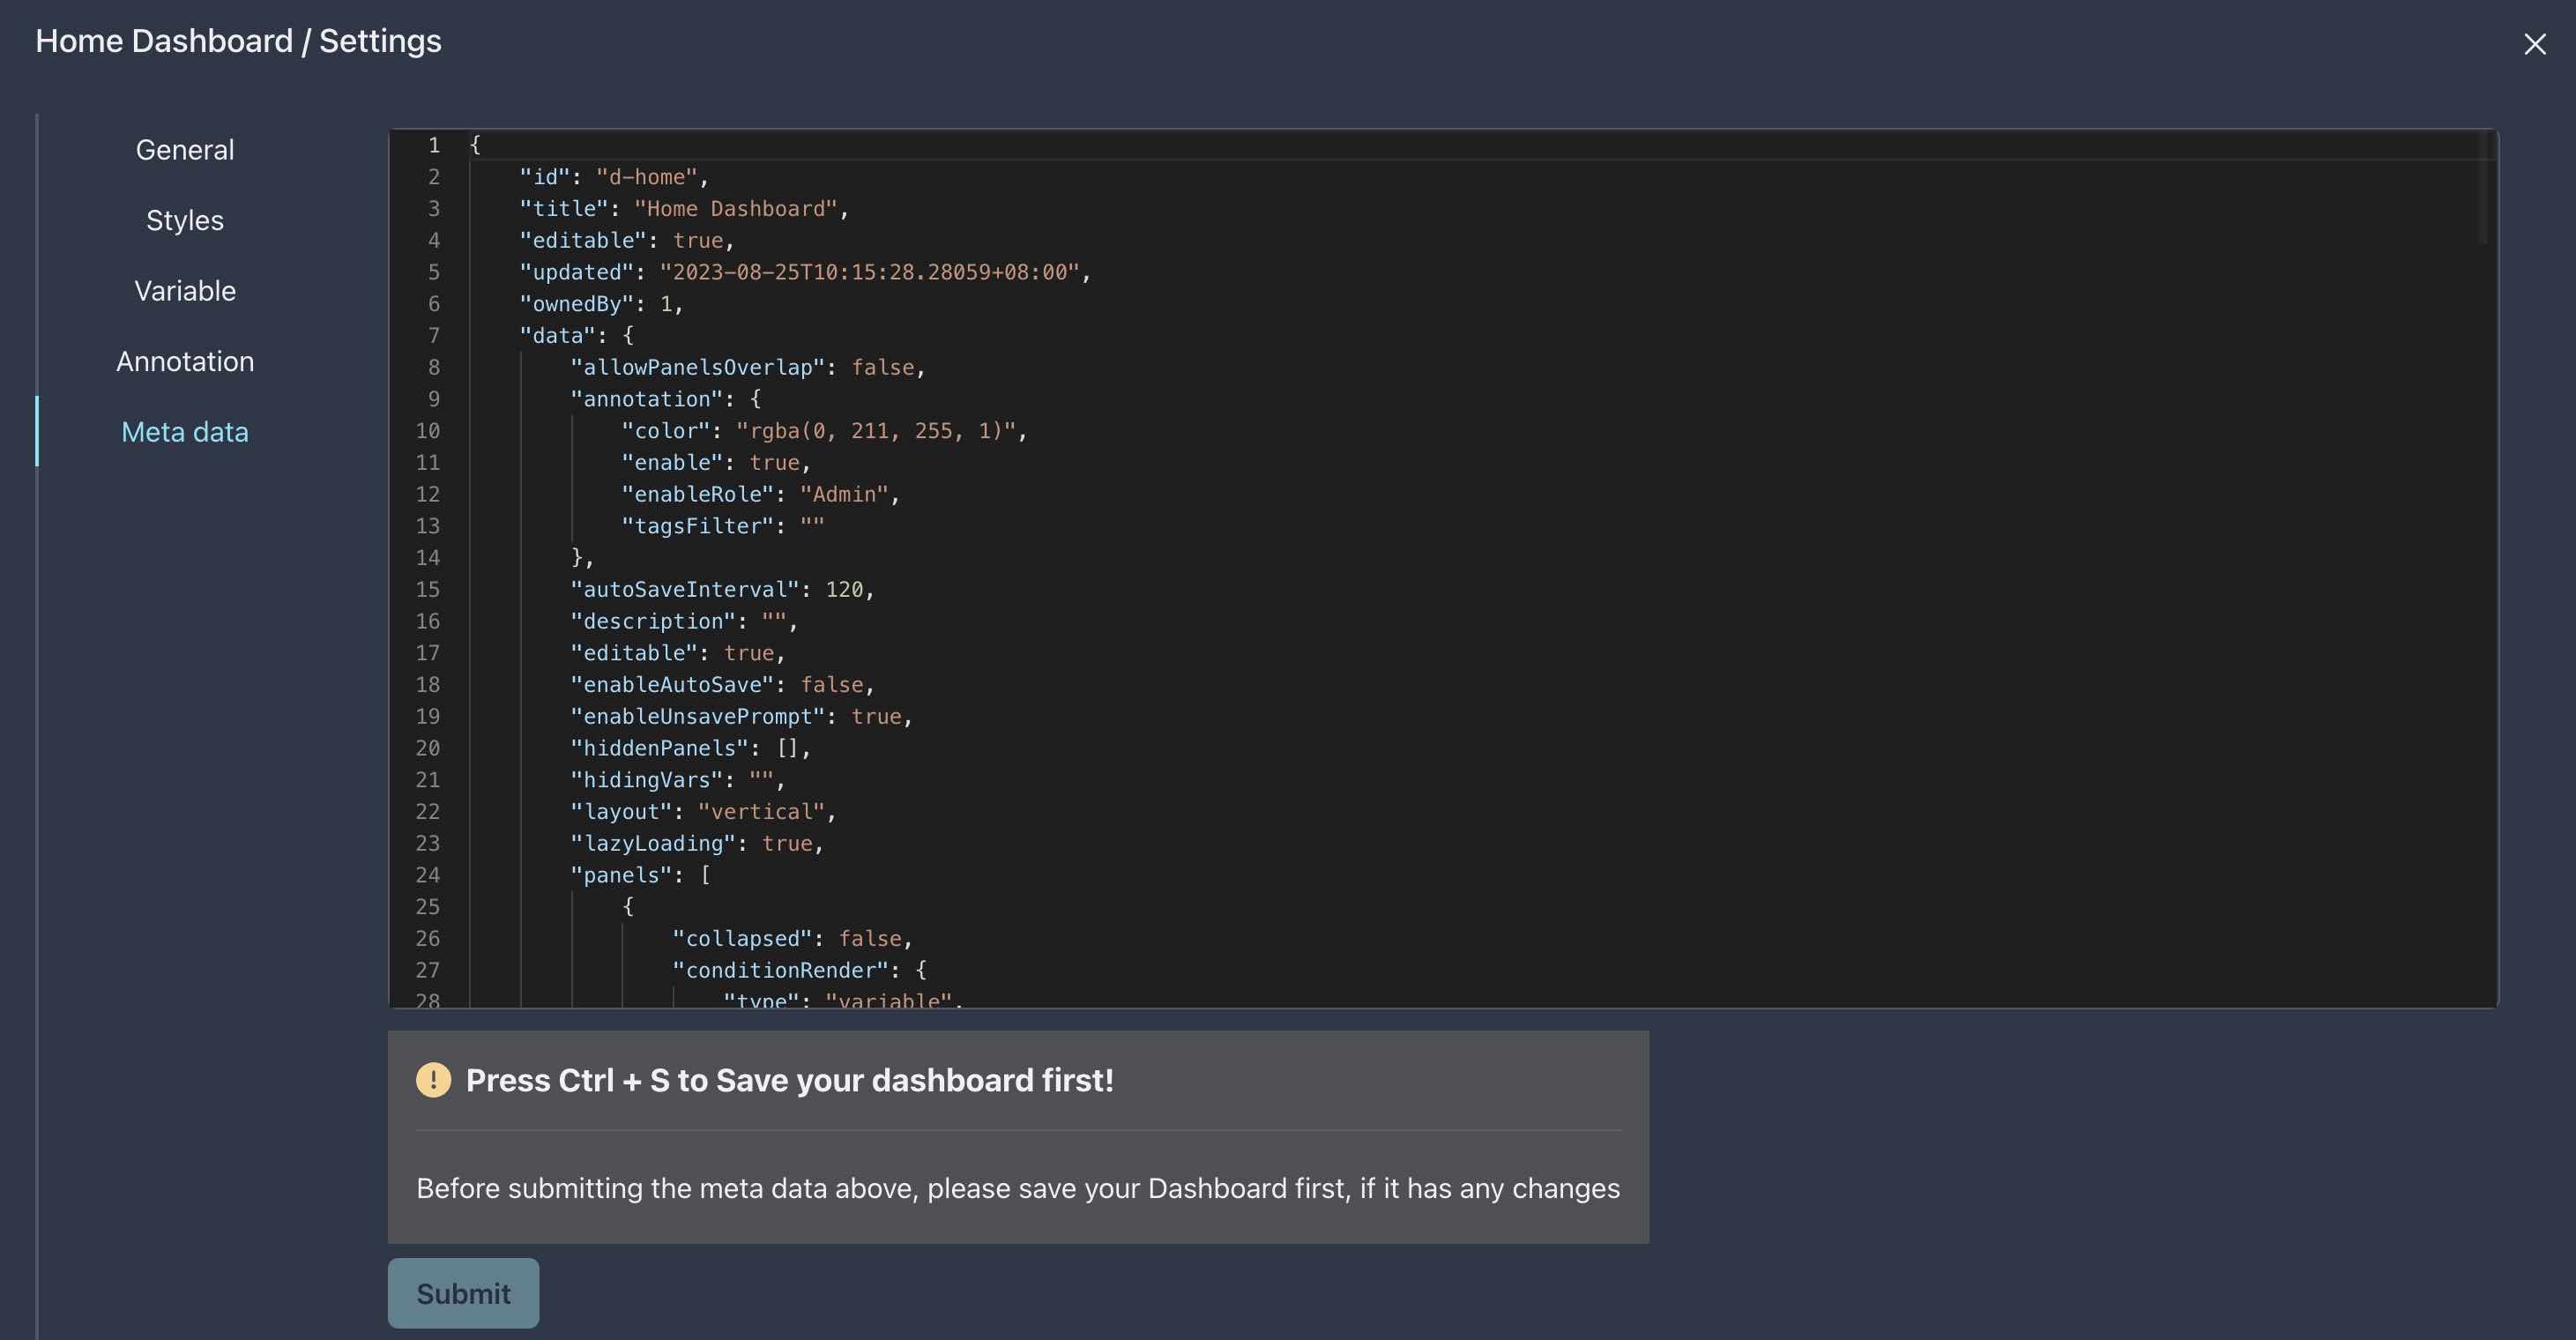Image resolution: width=2576 pixels, height=1340 pixels.
Task: Click the "annotation" key on line 9
Action: pyautogui.click(x=646, y=399)
